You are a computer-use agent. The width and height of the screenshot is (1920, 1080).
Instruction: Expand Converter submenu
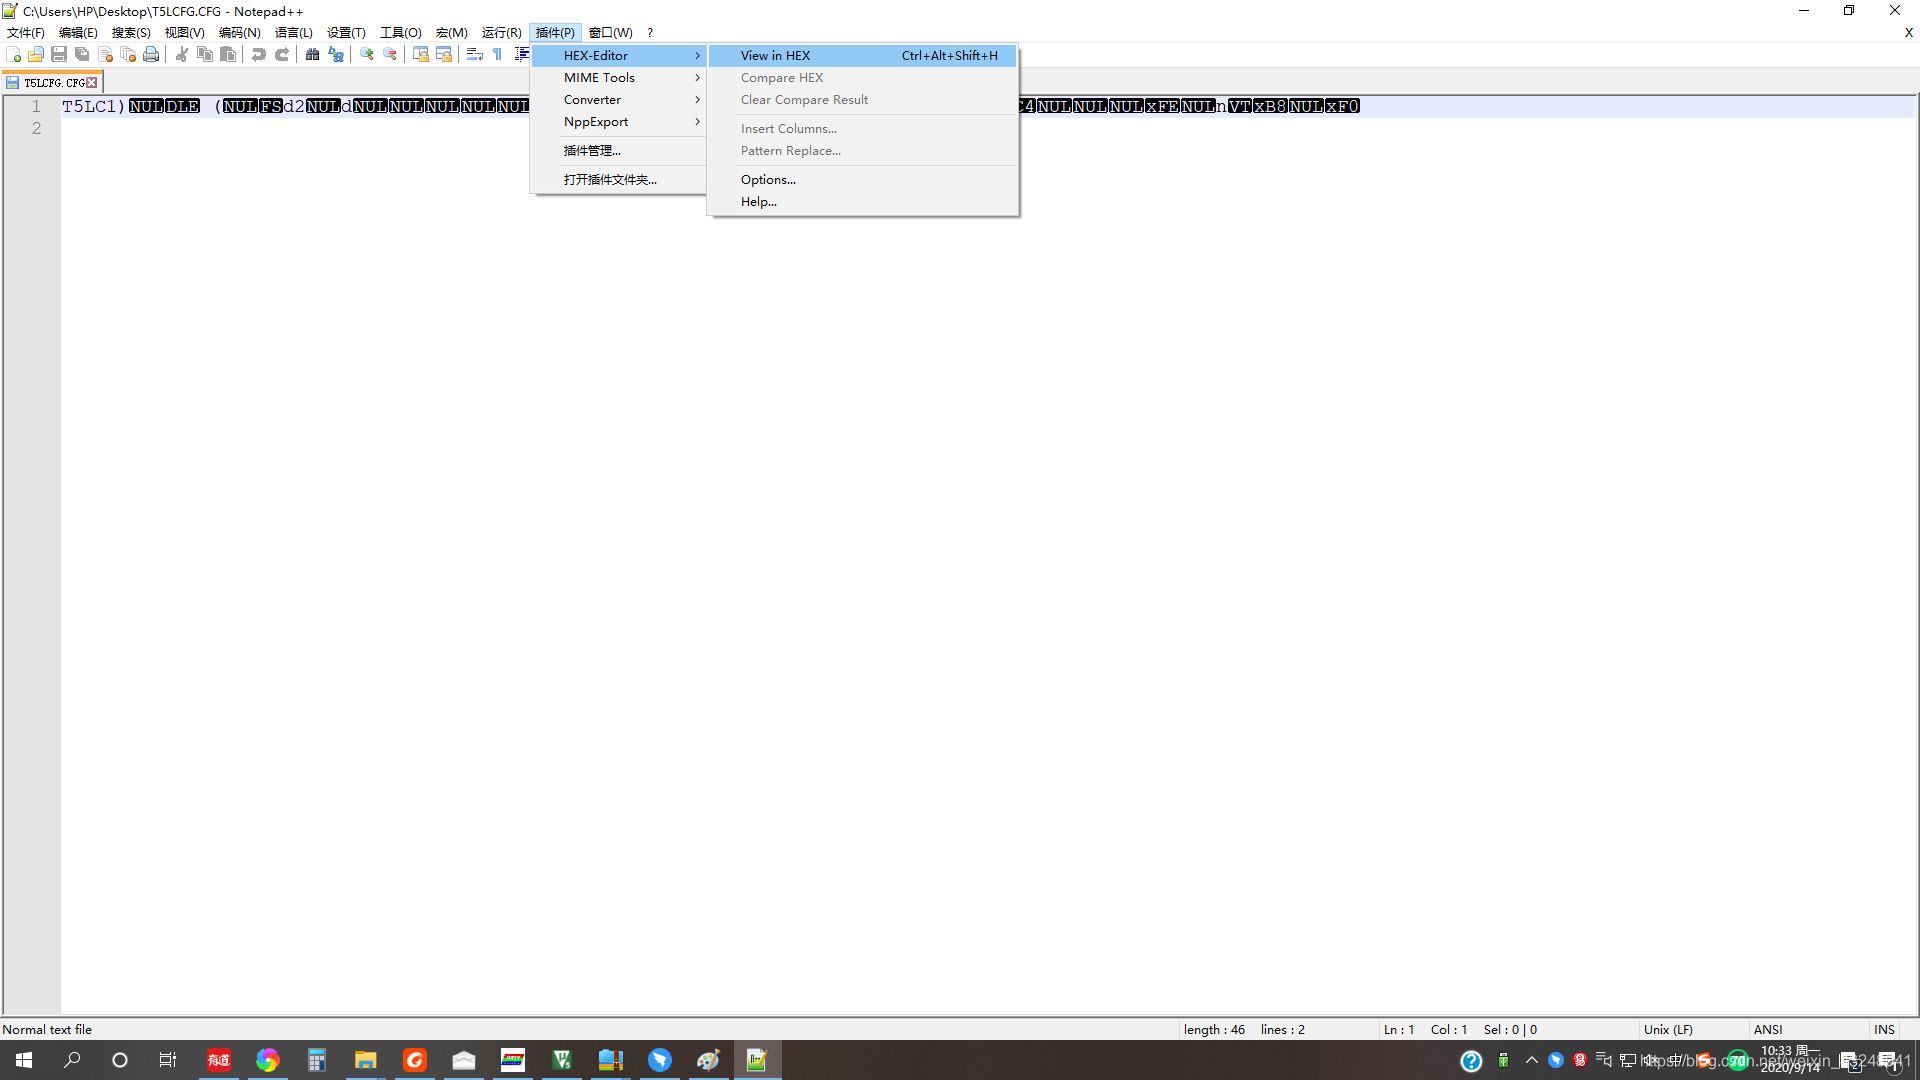[x=620, y=99]
